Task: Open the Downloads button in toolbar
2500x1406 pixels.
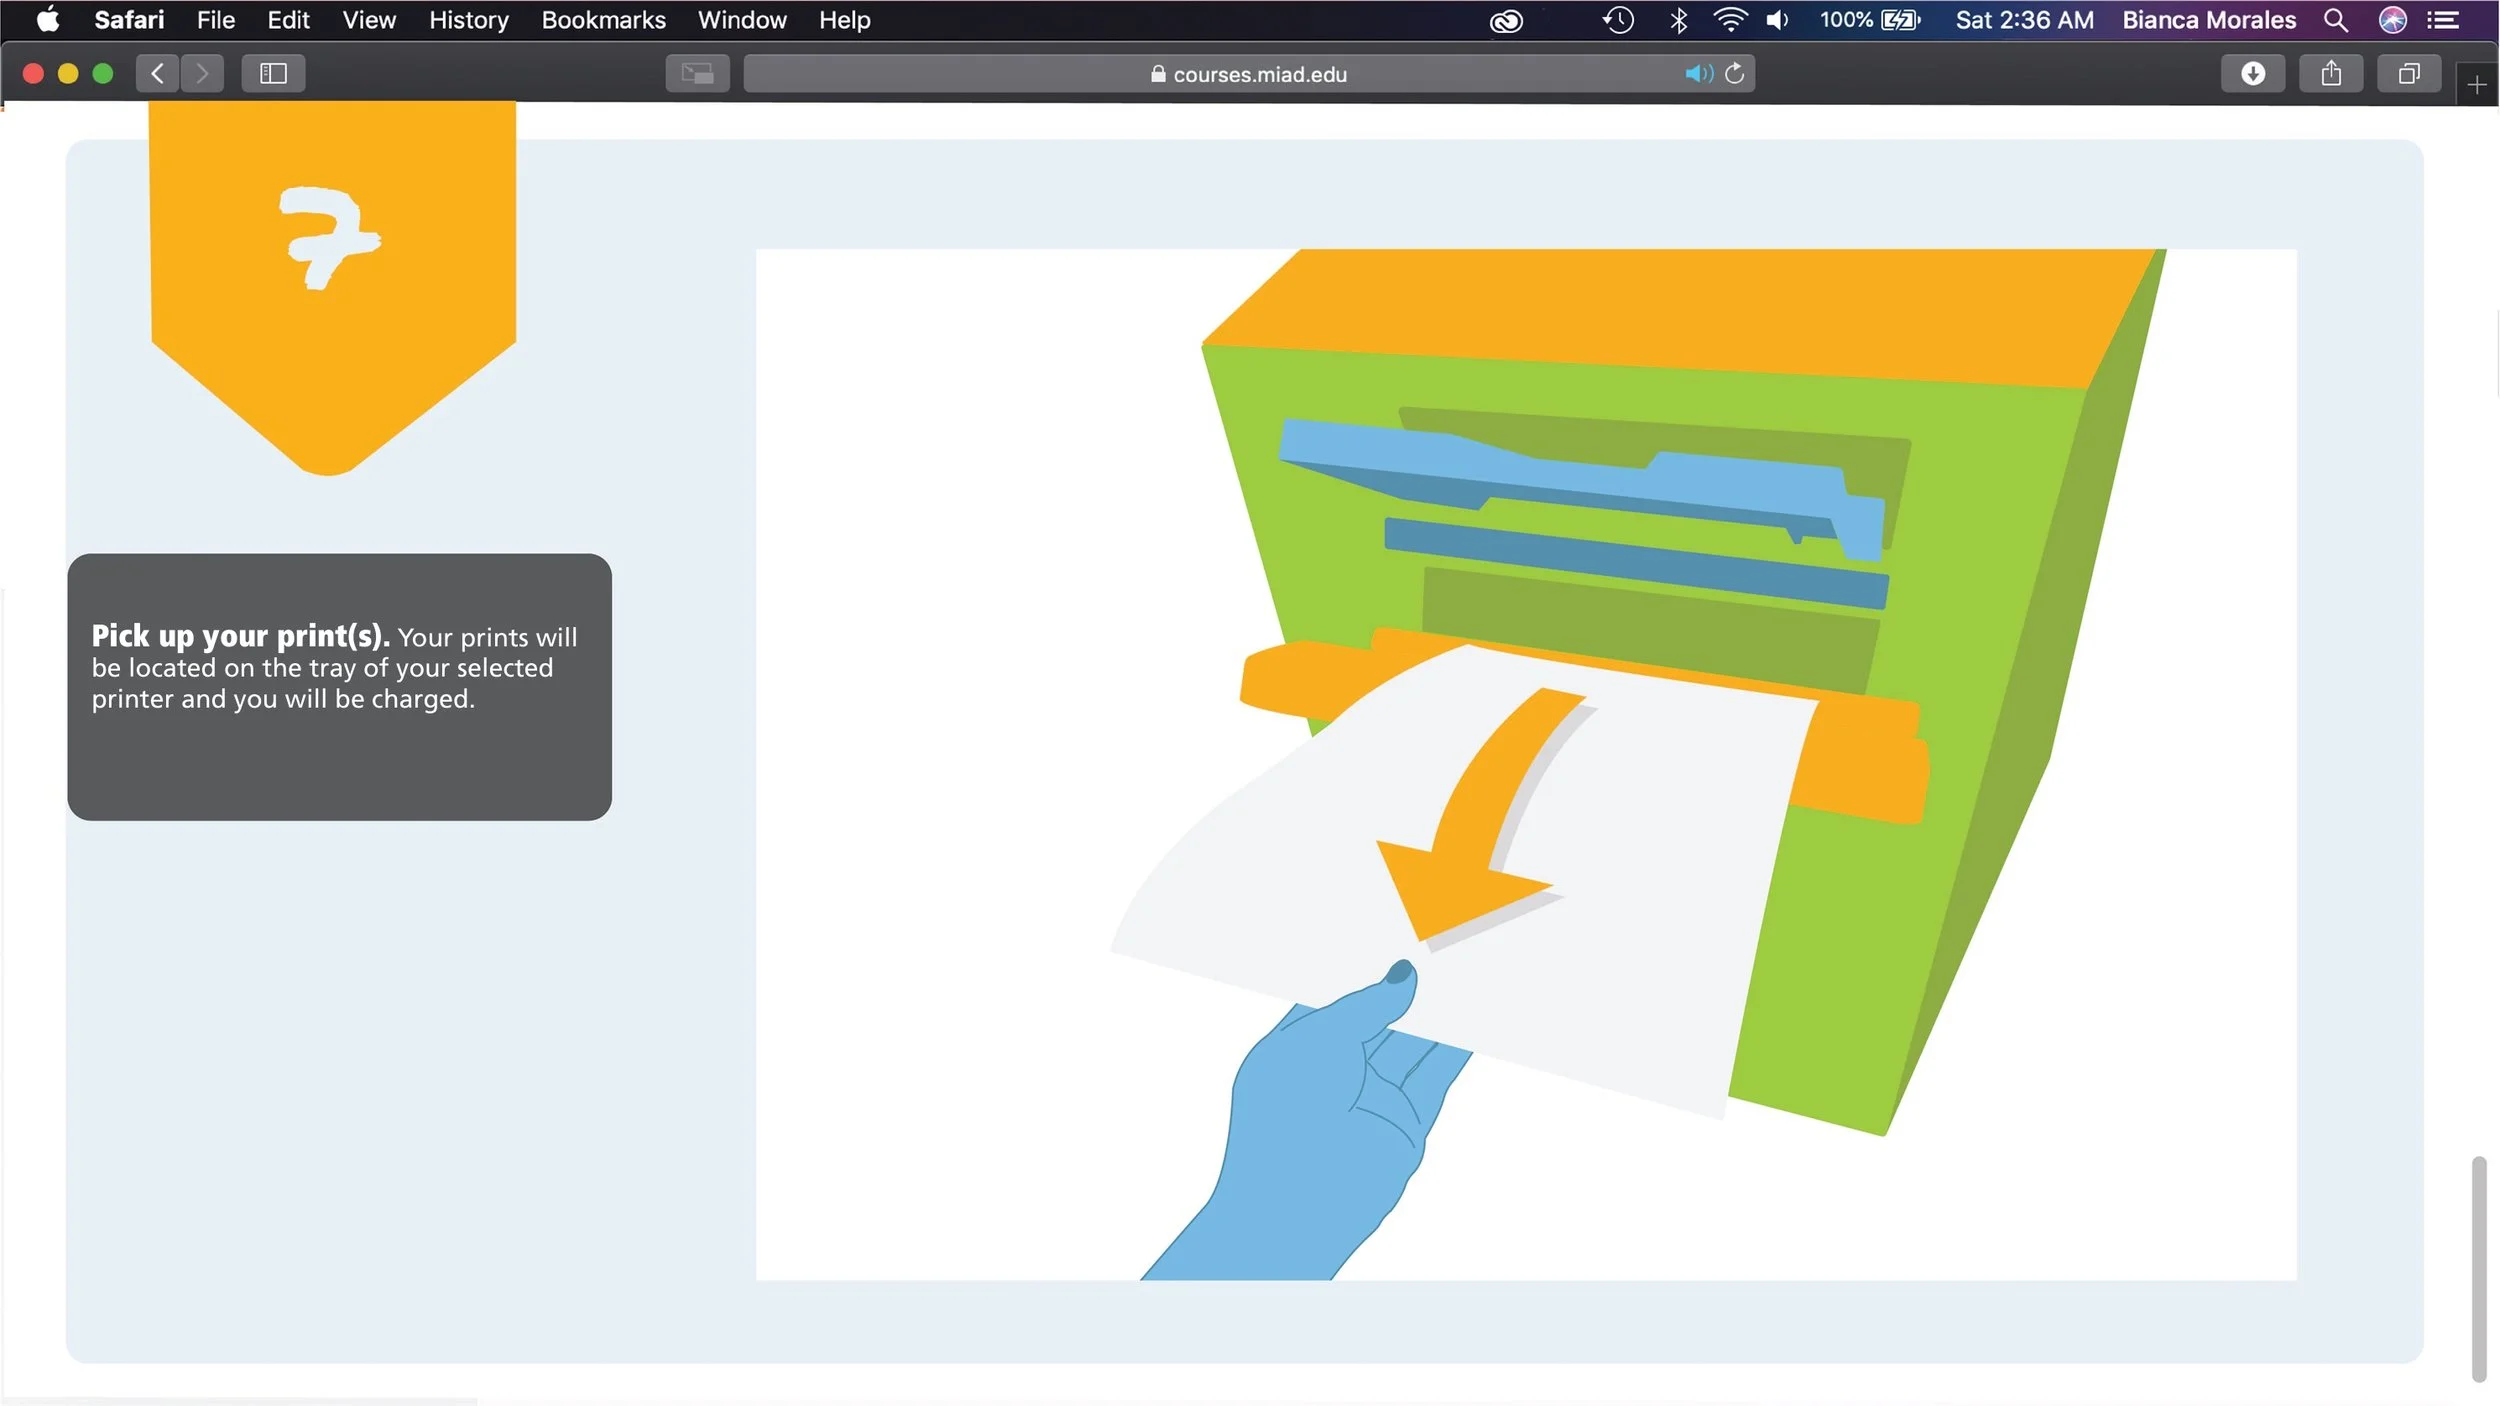Action: pos(2252,73)
